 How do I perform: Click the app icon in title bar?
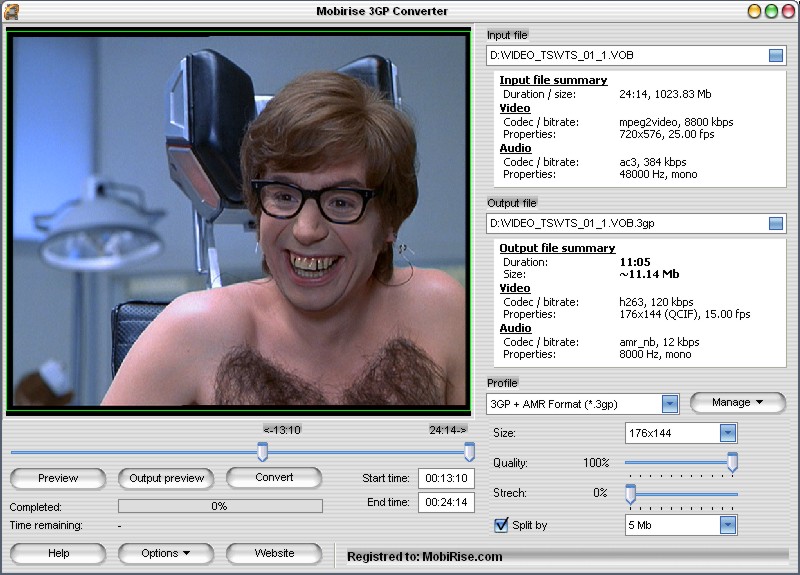(x=11, y=11)
